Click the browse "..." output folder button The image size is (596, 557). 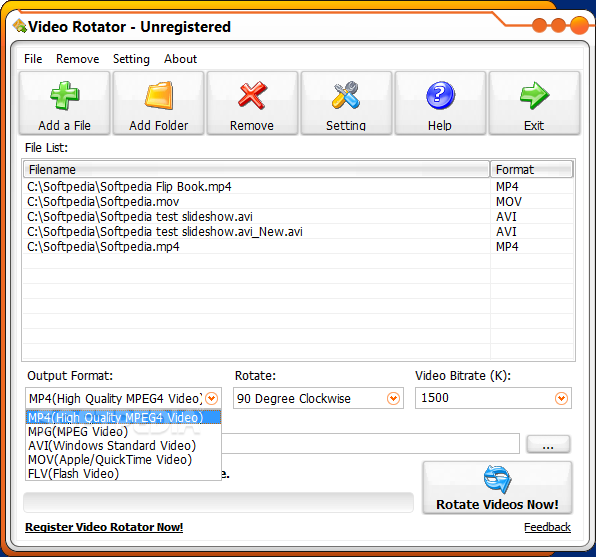point(548,444)
